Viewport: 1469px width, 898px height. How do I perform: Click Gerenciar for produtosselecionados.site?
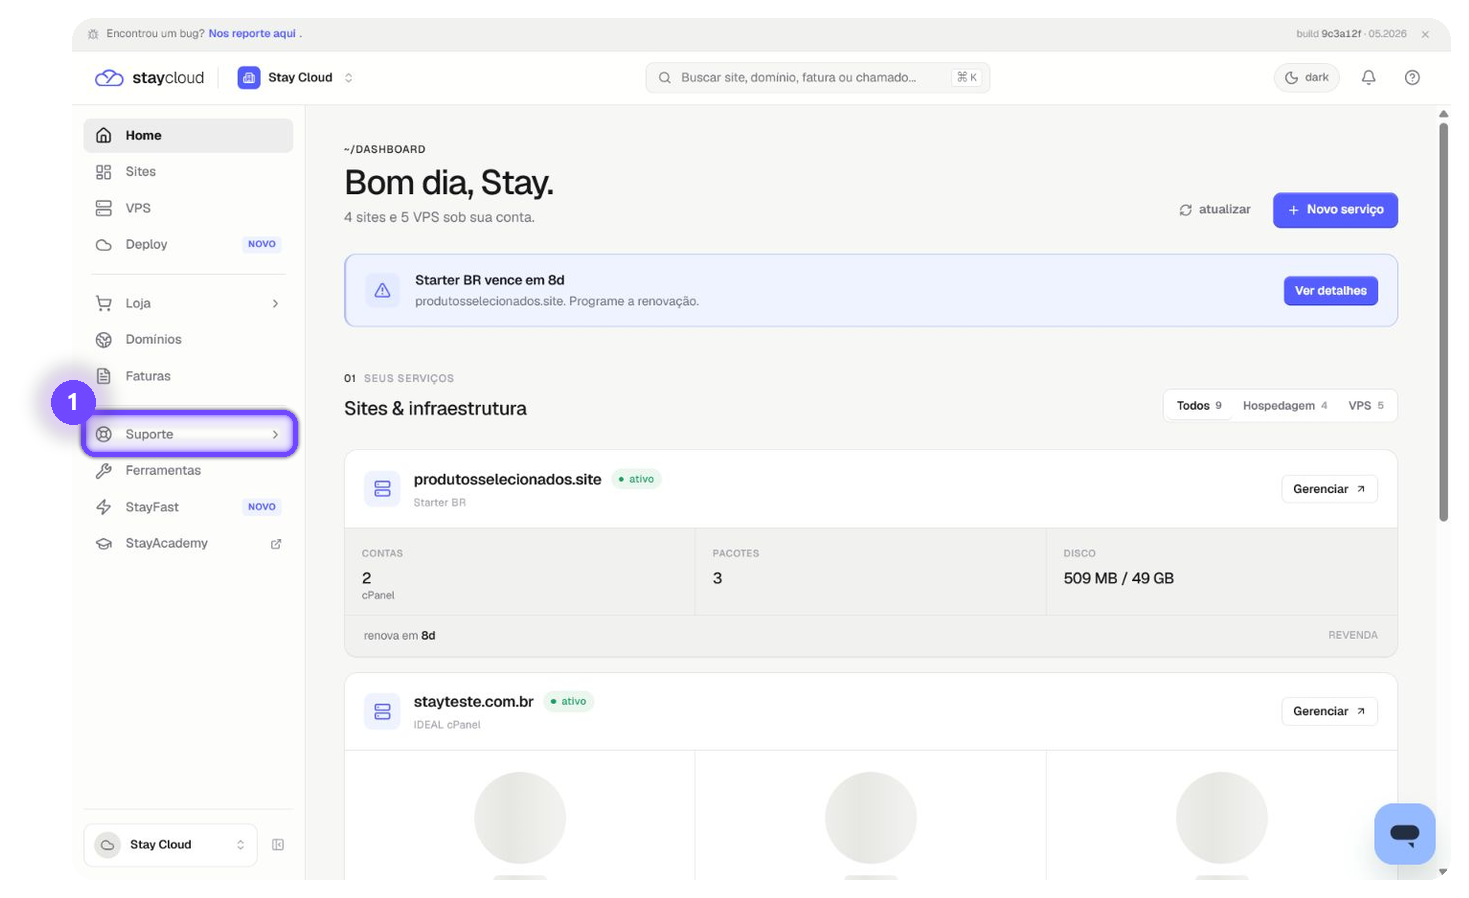tap(1329, 489)
